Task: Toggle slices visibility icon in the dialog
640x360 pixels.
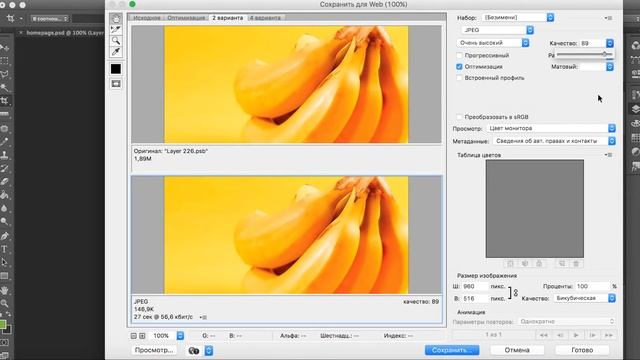Action: 116,84
